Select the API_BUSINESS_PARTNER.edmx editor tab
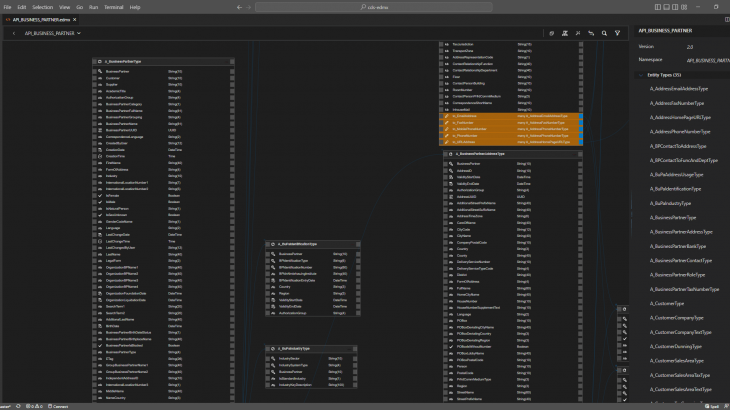This screenshot has height=410, width=730. coord(41,20)
